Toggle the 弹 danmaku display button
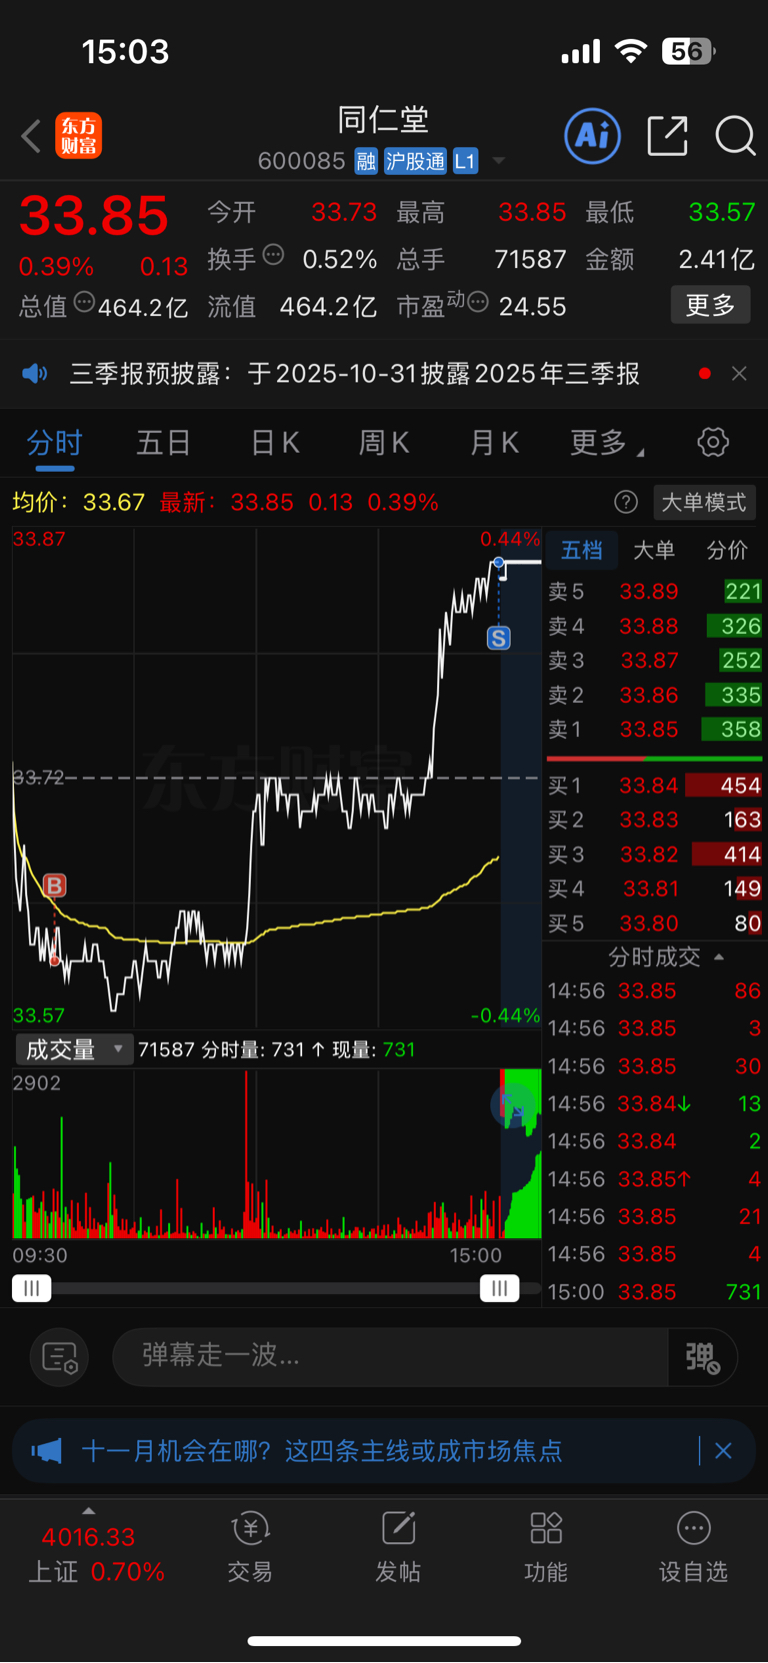Viewport: 768px width, 1663px height. tap(702, 1356)
